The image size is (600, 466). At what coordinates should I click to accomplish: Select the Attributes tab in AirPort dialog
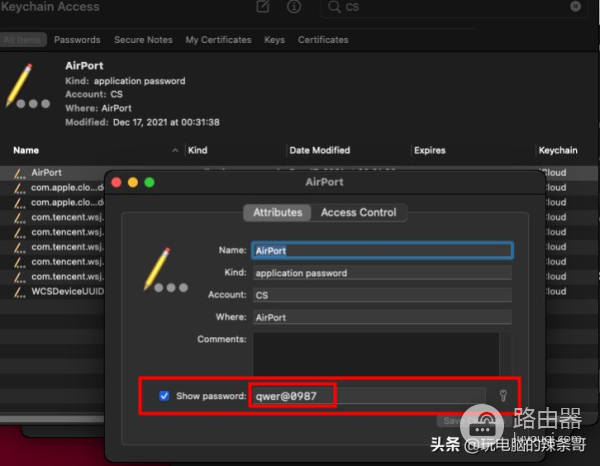[x=277, y=212]
